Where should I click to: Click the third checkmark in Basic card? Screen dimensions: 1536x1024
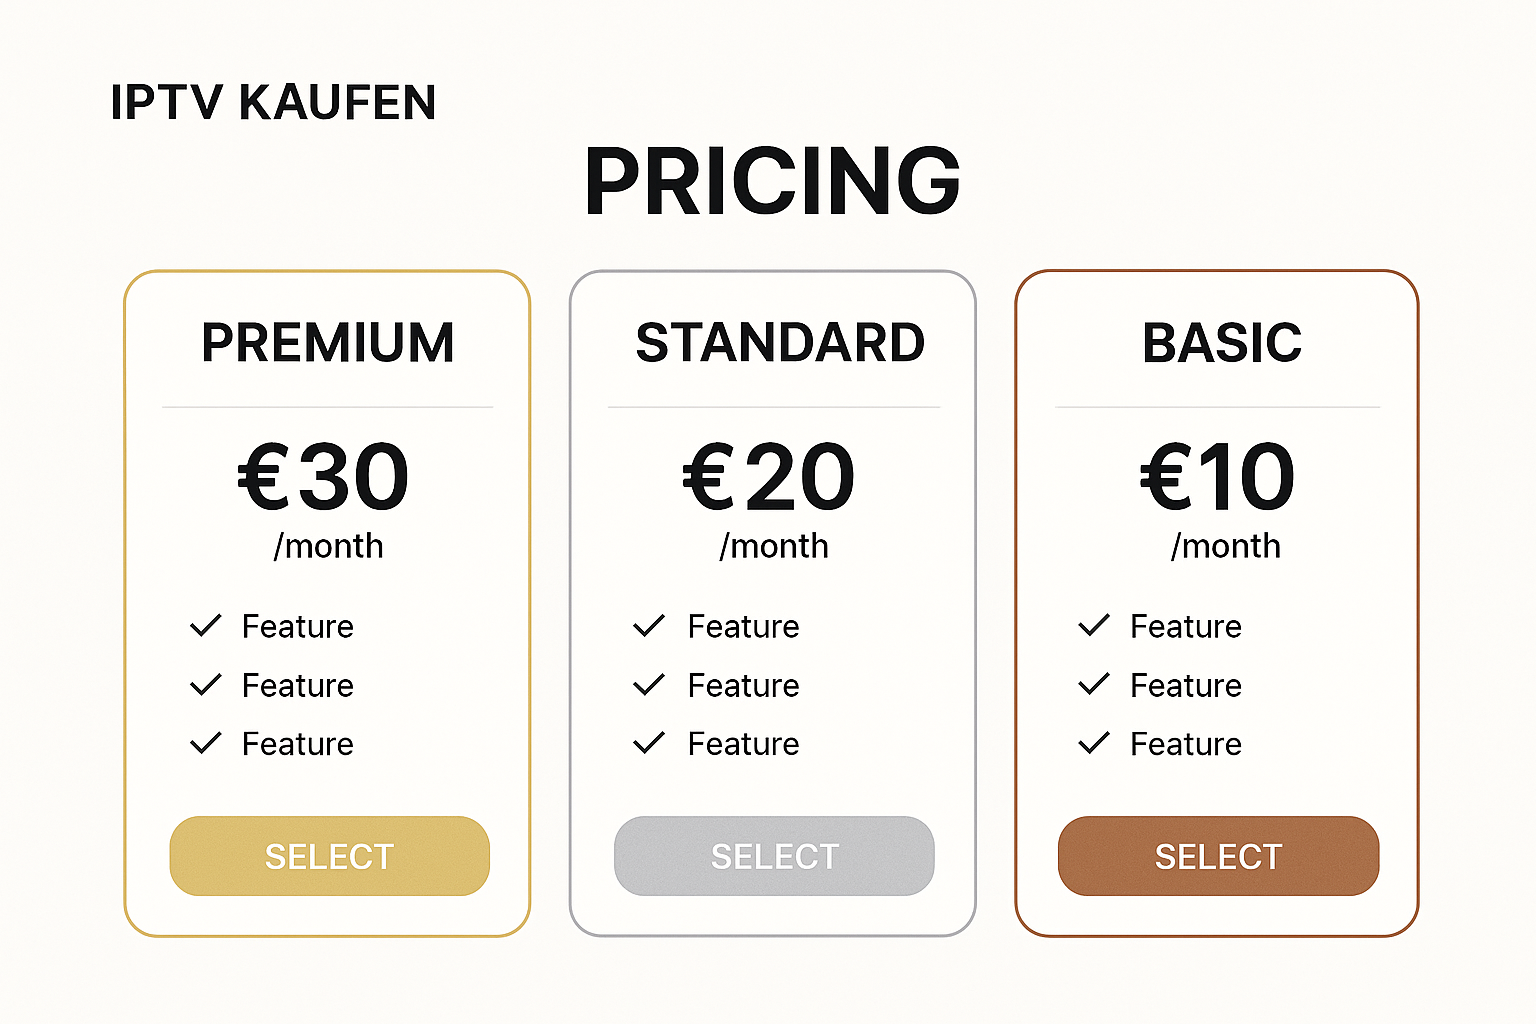(x=1094, y=743)
